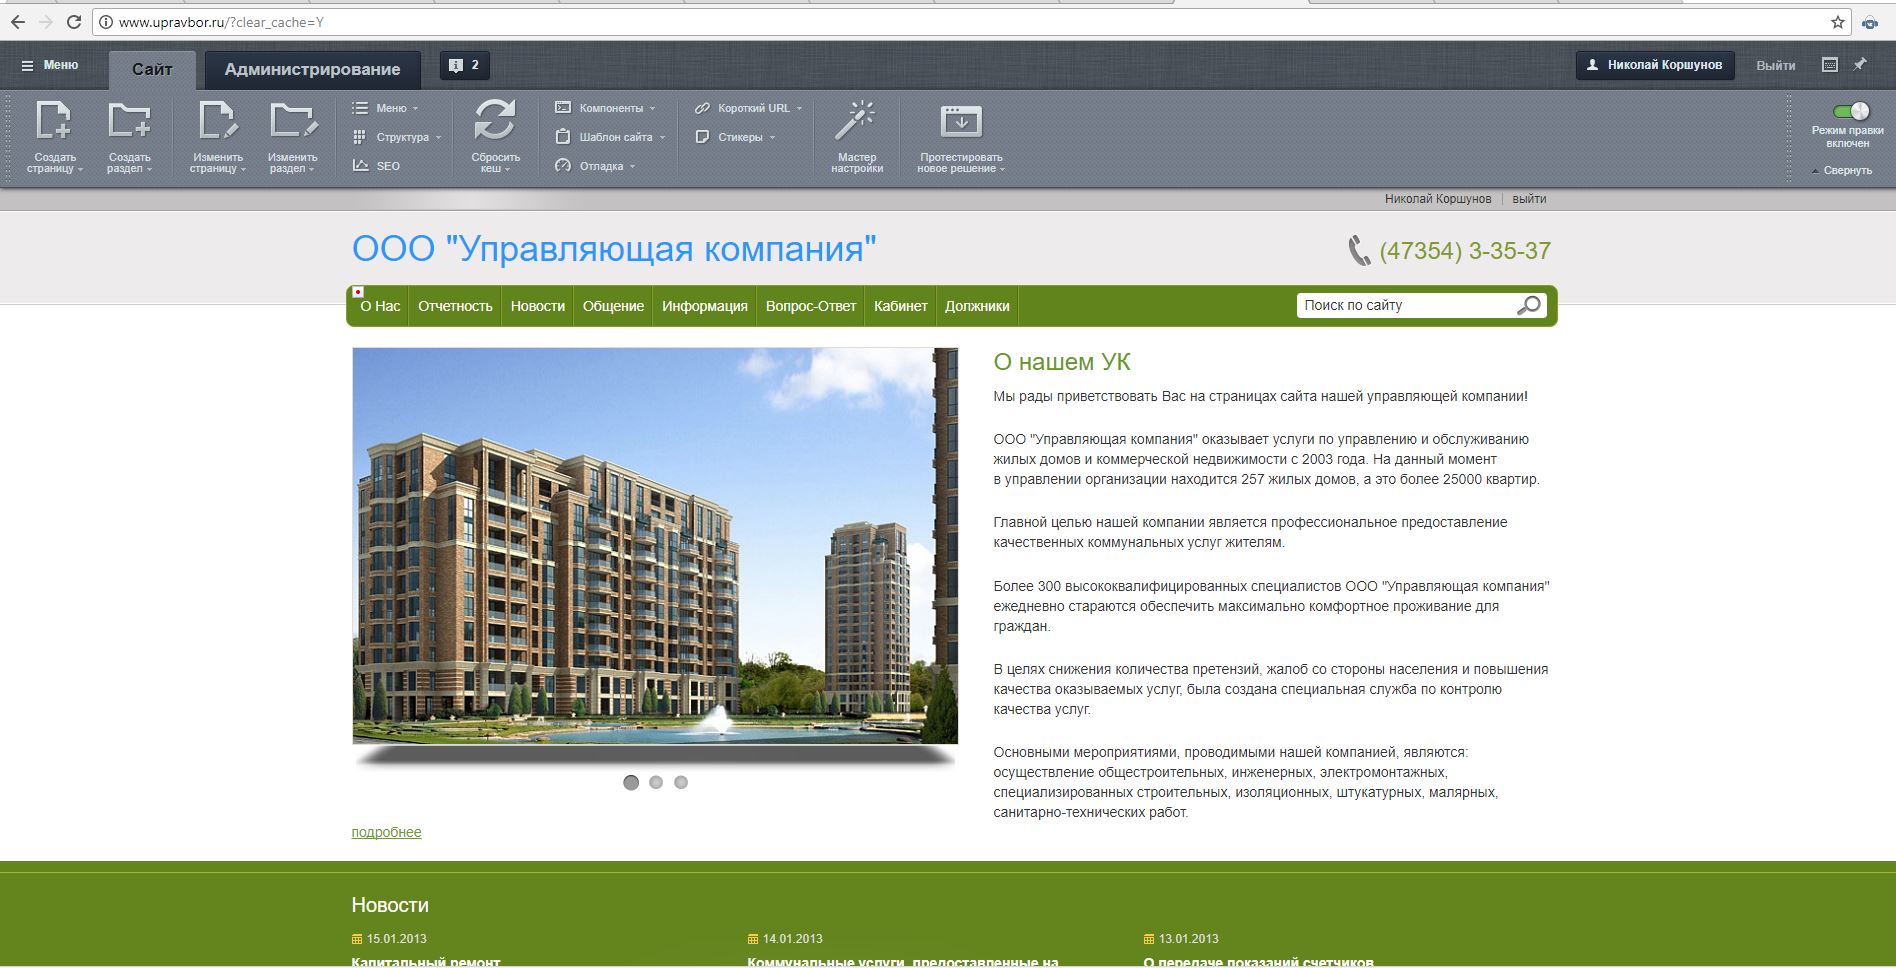Click the phone number (47354) 3-35-37
This screenshot has width=1896, height=968.
(1465, 251)
